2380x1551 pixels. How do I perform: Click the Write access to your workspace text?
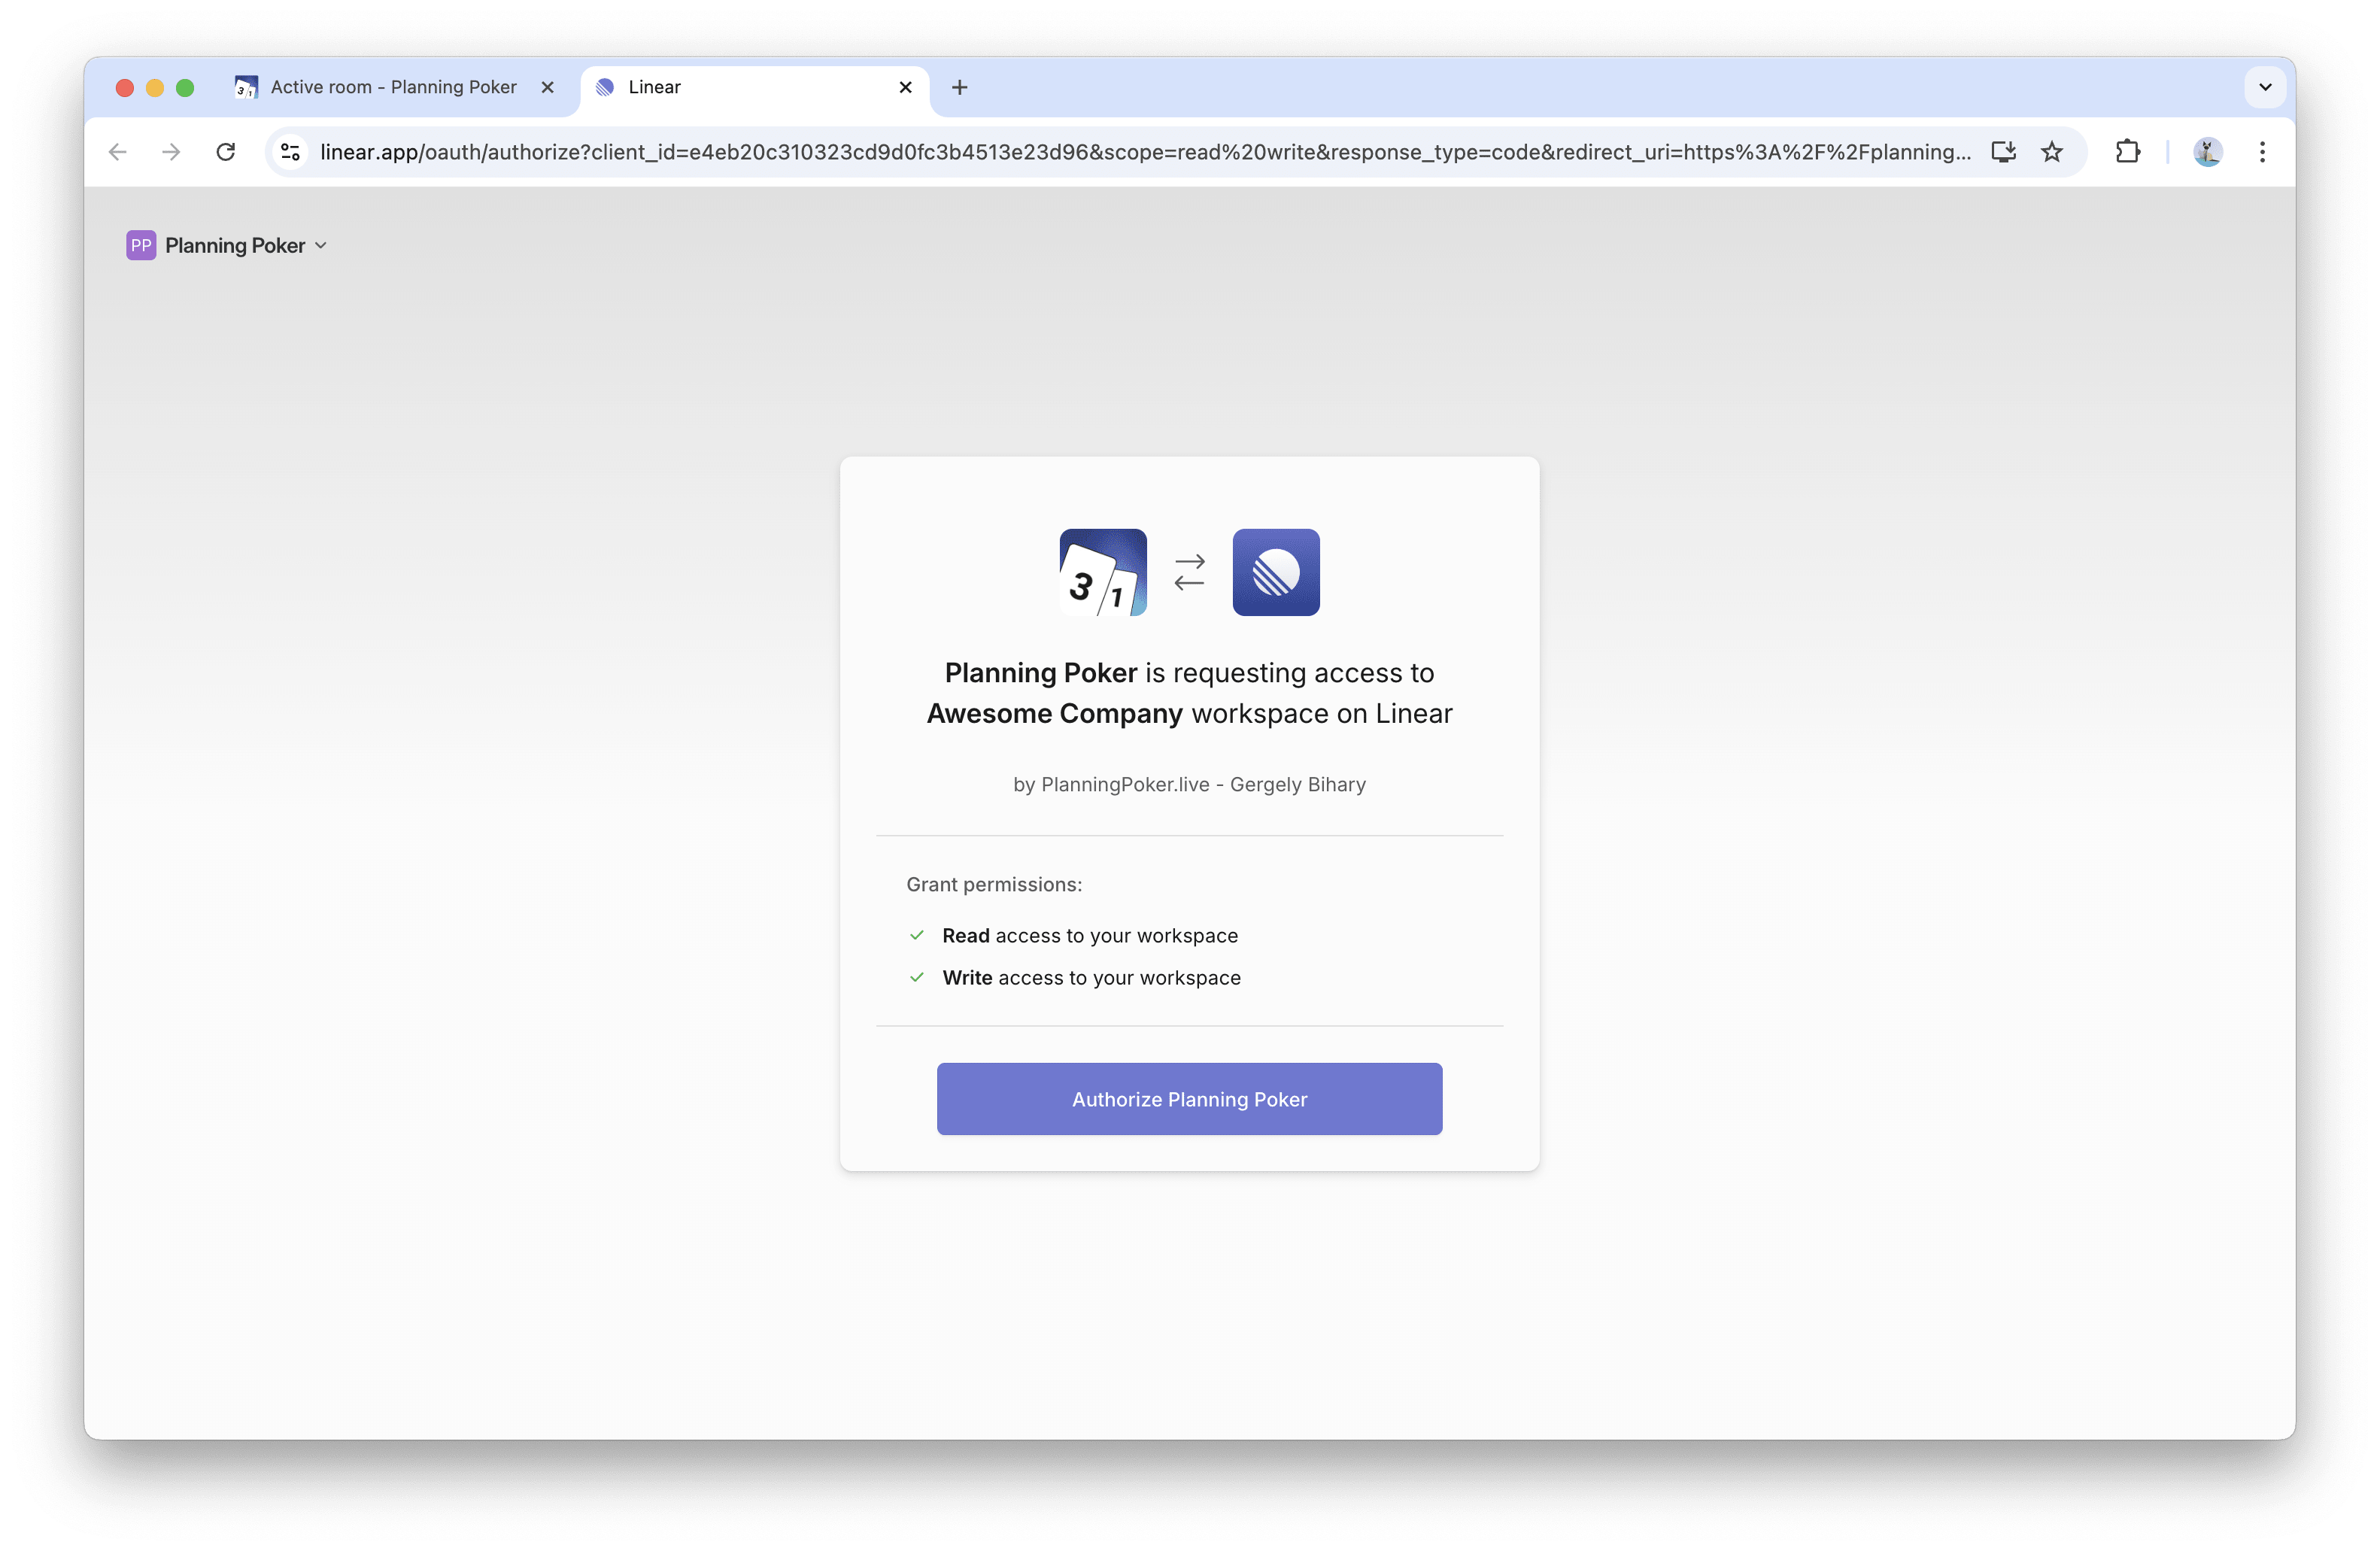[x=1091, y=977]
